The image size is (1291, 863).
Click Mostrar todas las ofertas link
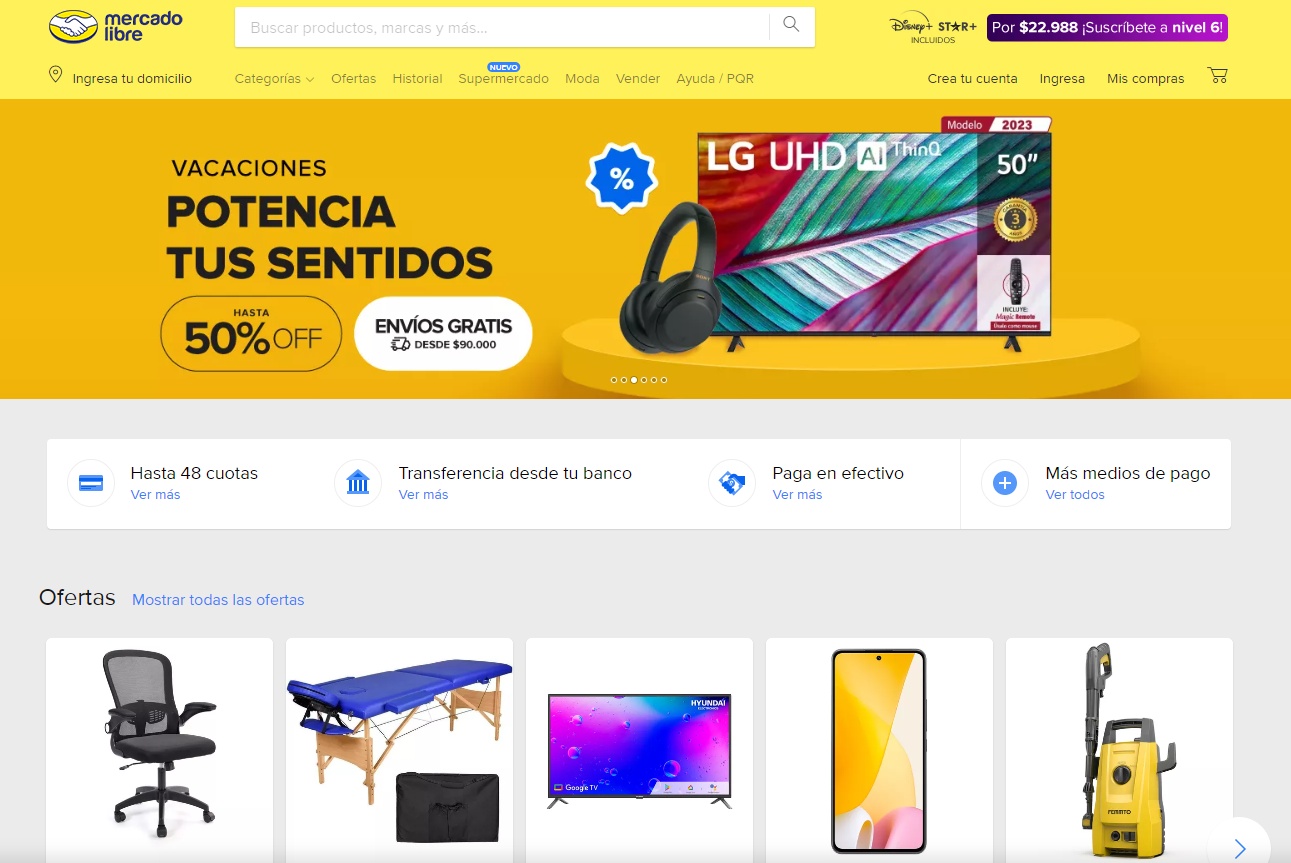point(218,600)
